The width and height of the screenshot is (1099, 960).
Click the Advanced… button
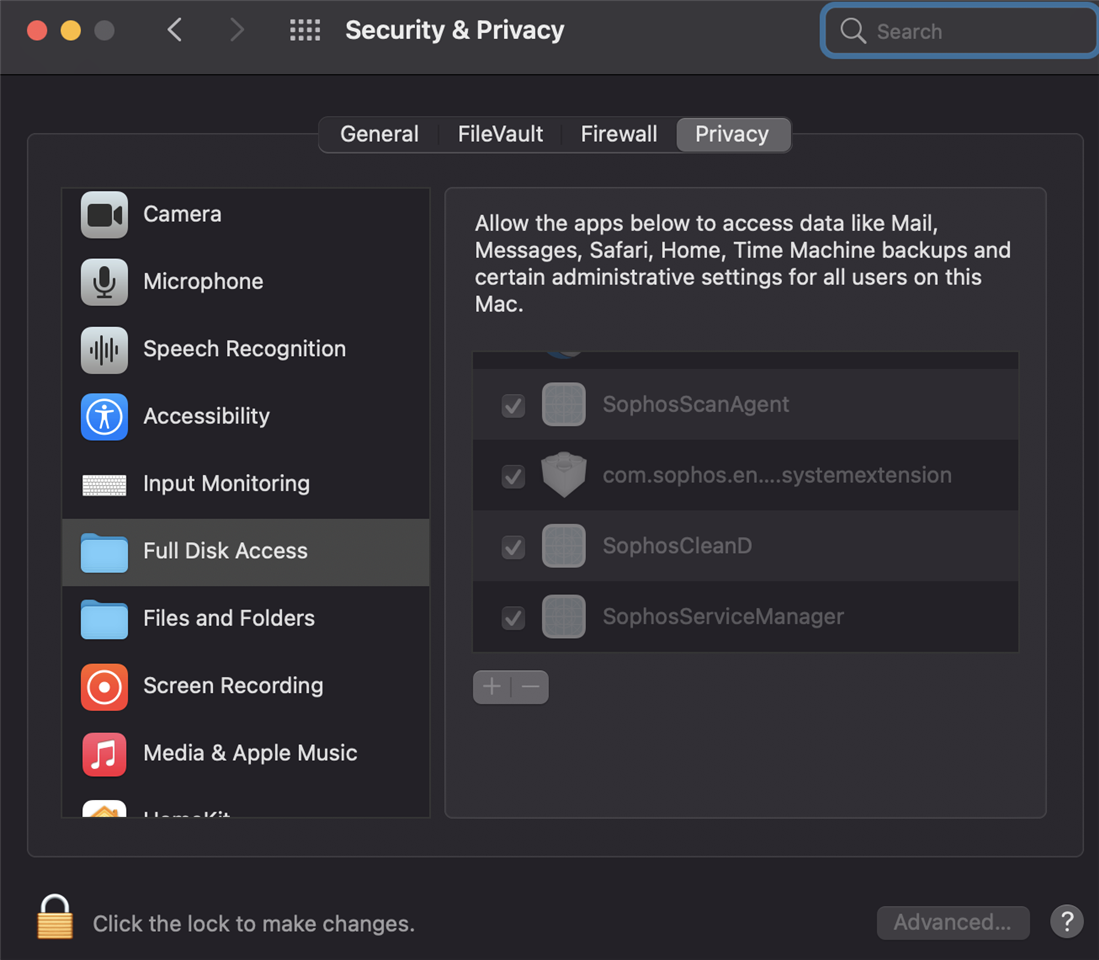(953, 922)
